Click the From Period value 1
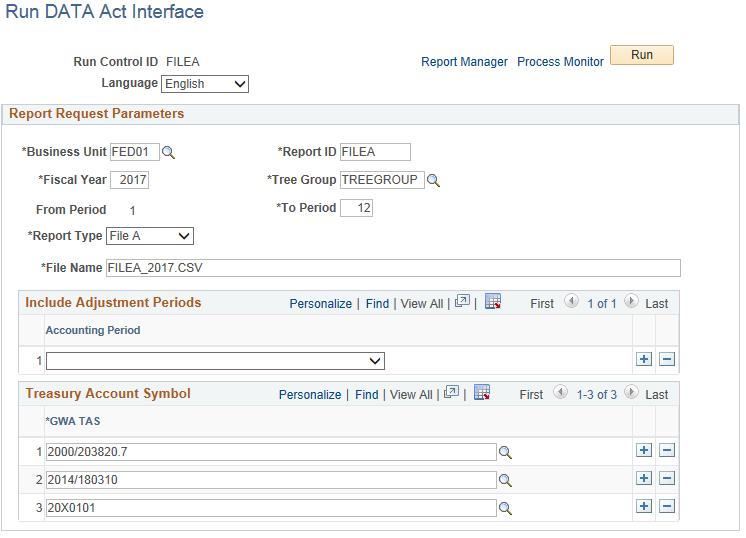Screen dimensions: 746x538 (x=132, y=211)
